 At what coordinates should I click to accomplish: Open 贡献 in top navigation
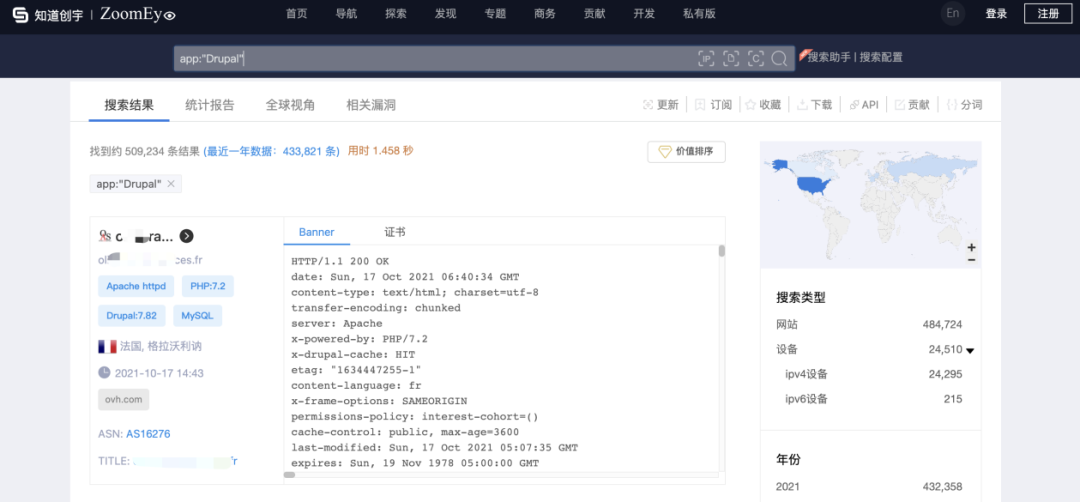594,14
